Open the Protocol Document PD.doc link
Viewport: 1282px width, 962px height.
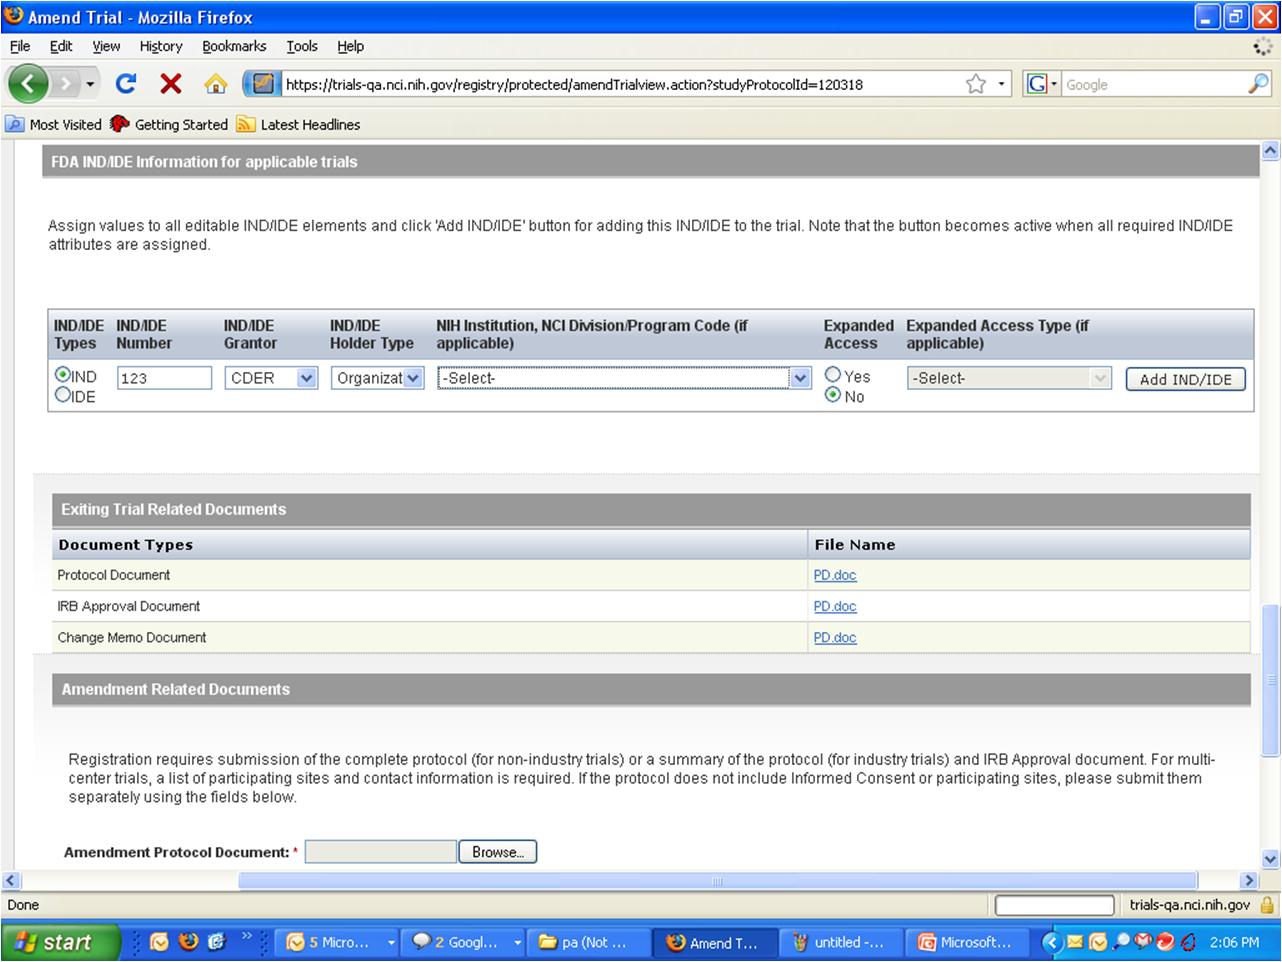(x=835, y=575)
